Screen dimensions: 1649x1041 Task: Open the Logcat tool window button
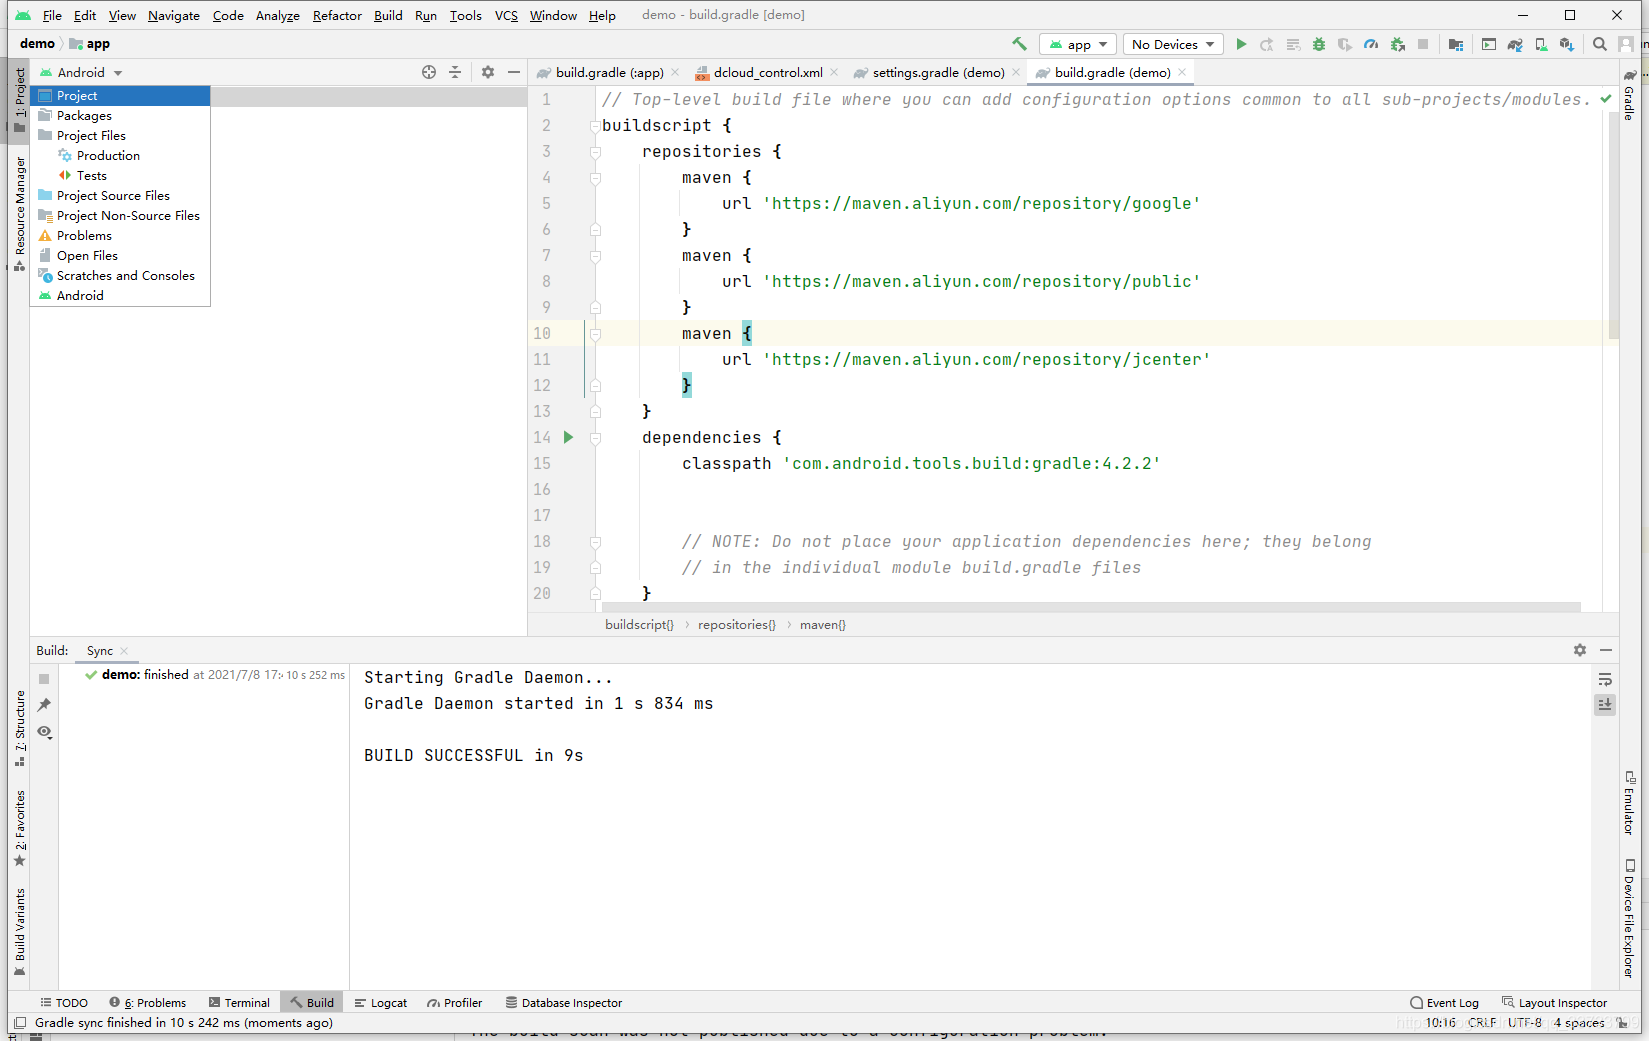[x=381, y=1002]
